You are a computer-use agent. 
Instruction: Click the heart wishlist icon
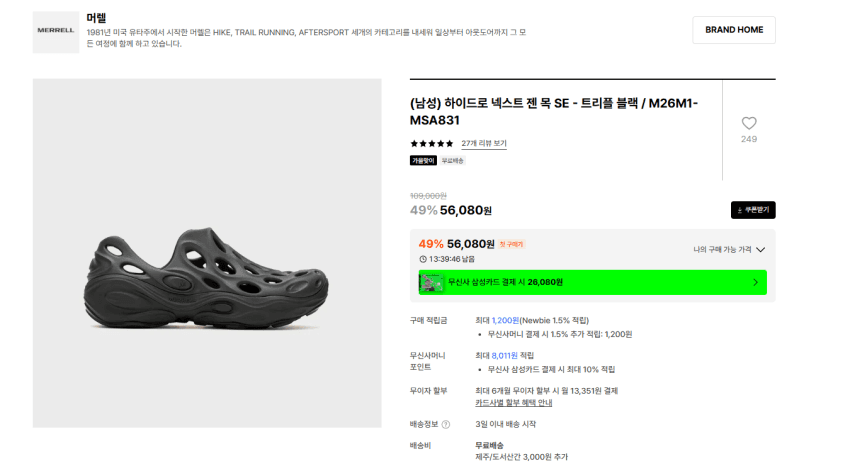(x=749, y=123)
